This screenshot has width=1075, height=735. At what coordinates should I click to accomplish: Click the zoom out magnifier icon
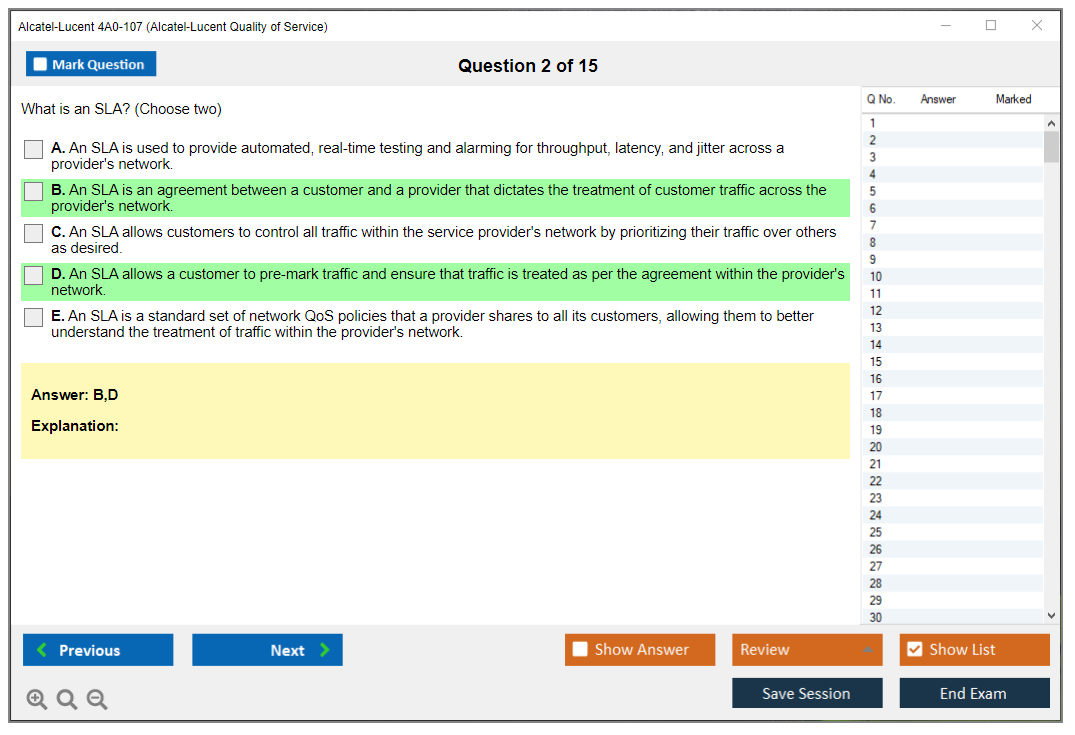97,700
